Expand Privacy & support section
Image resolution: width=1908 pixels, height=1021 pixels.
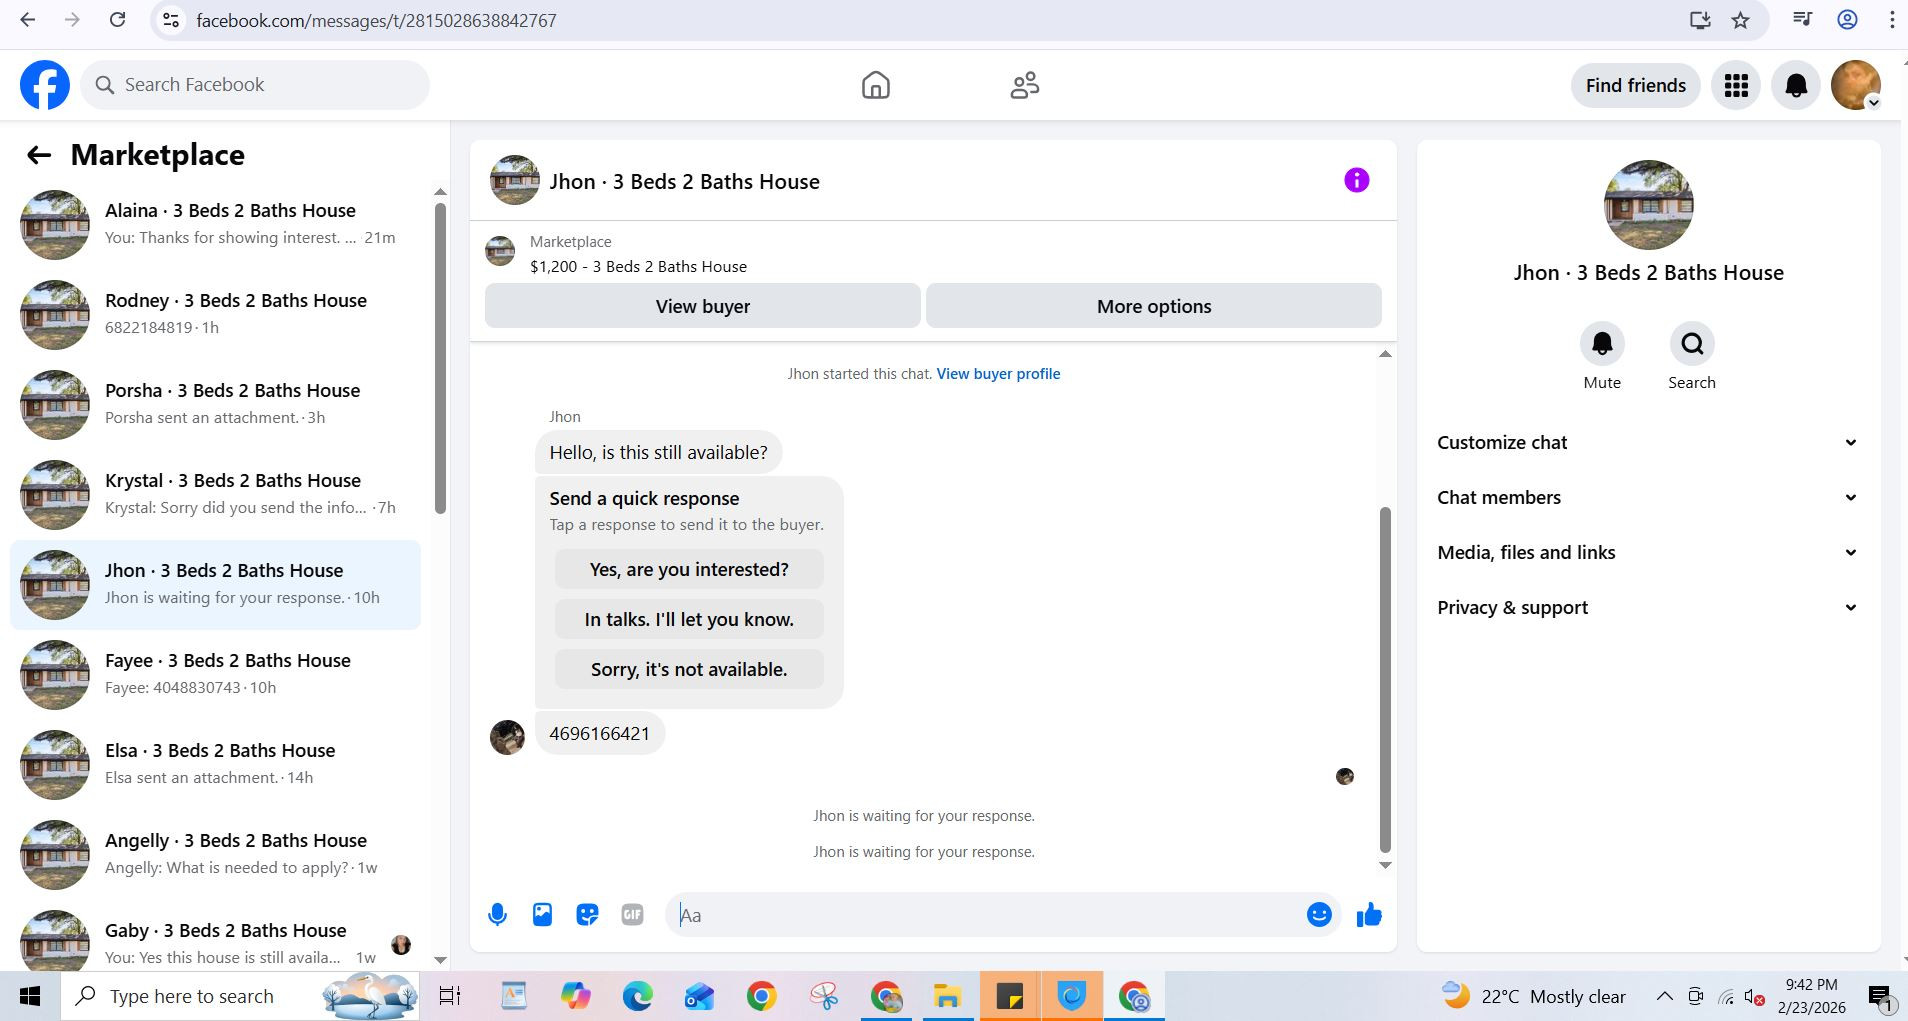point(1647,607)
